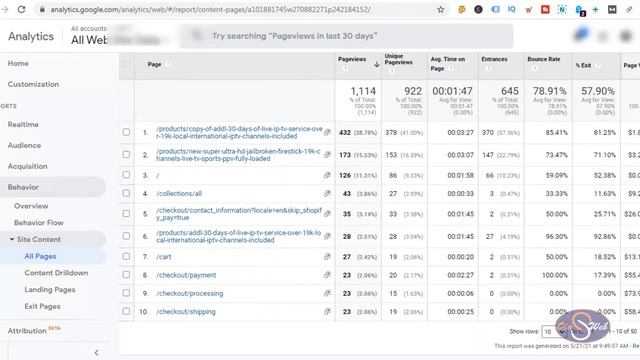Open the /checkout/payment page link
Viewport: 640px width, 360px height.
pyautogui.click(x=186, y=275)
